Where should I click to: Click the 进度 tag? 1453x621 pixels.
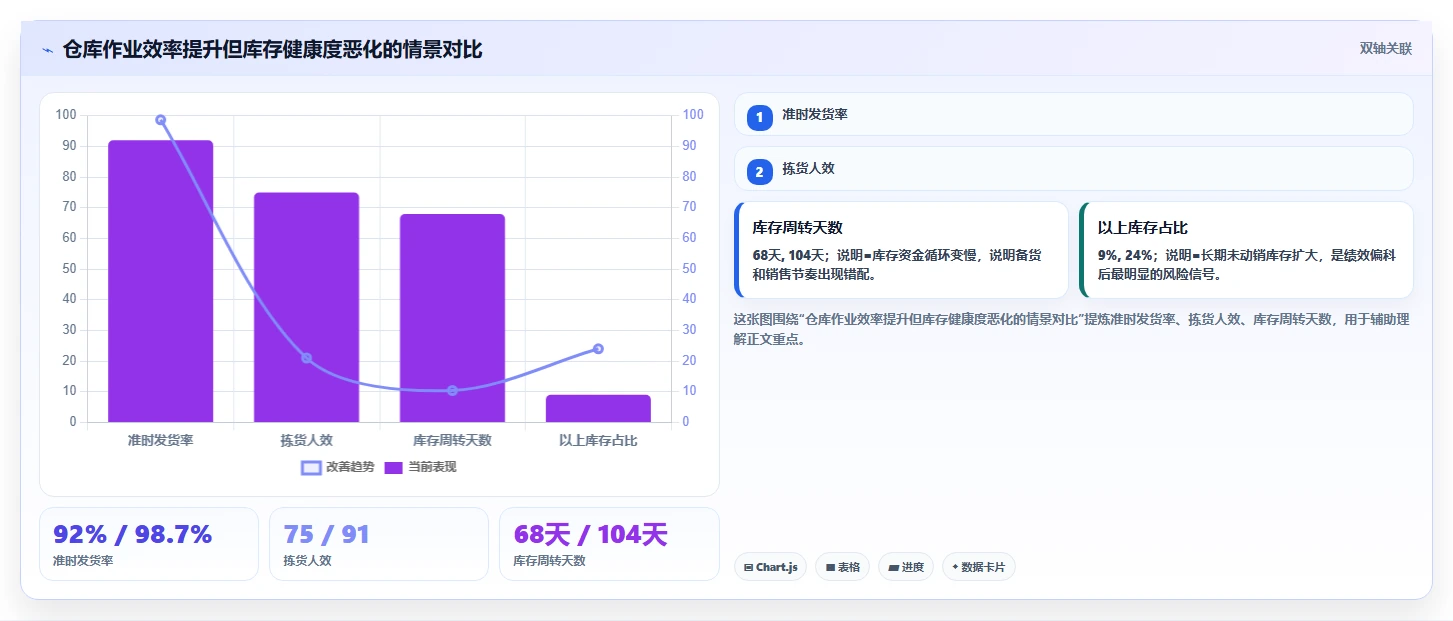906,567
